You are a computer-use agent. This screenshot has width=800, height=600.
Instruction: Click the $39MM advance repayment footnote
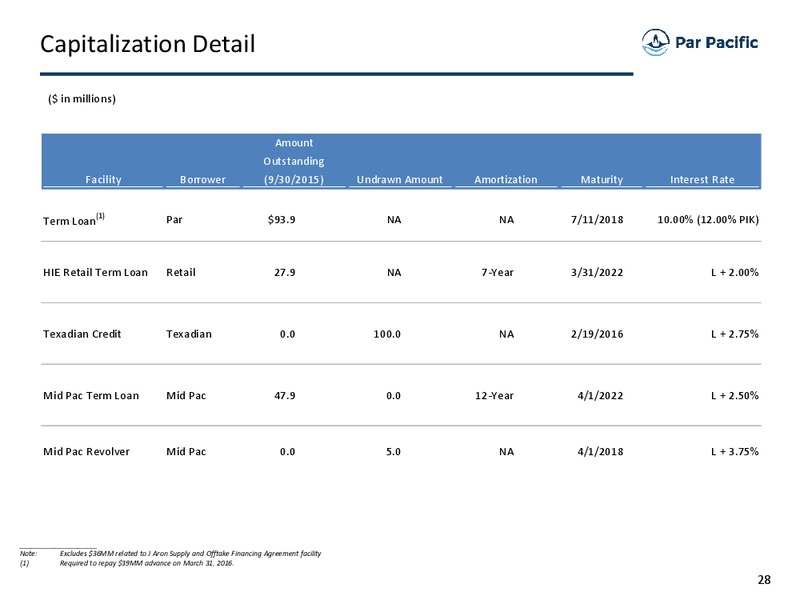[146, 563]
